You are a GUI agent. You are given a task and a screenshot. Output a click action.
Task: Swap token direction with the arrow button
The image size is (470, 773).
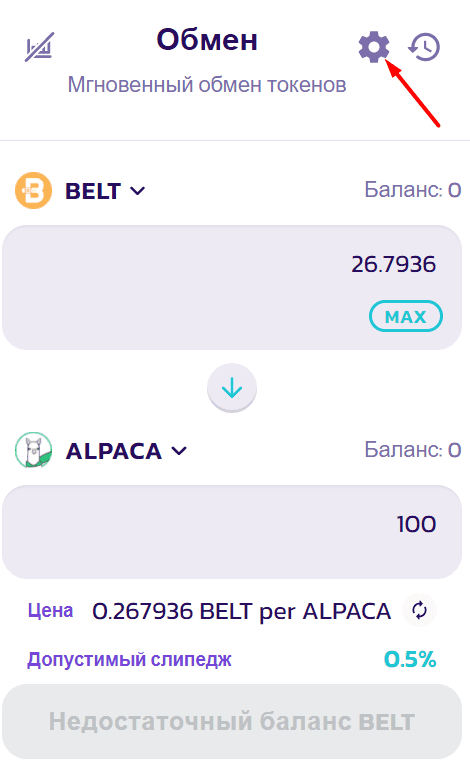(232, 388)
